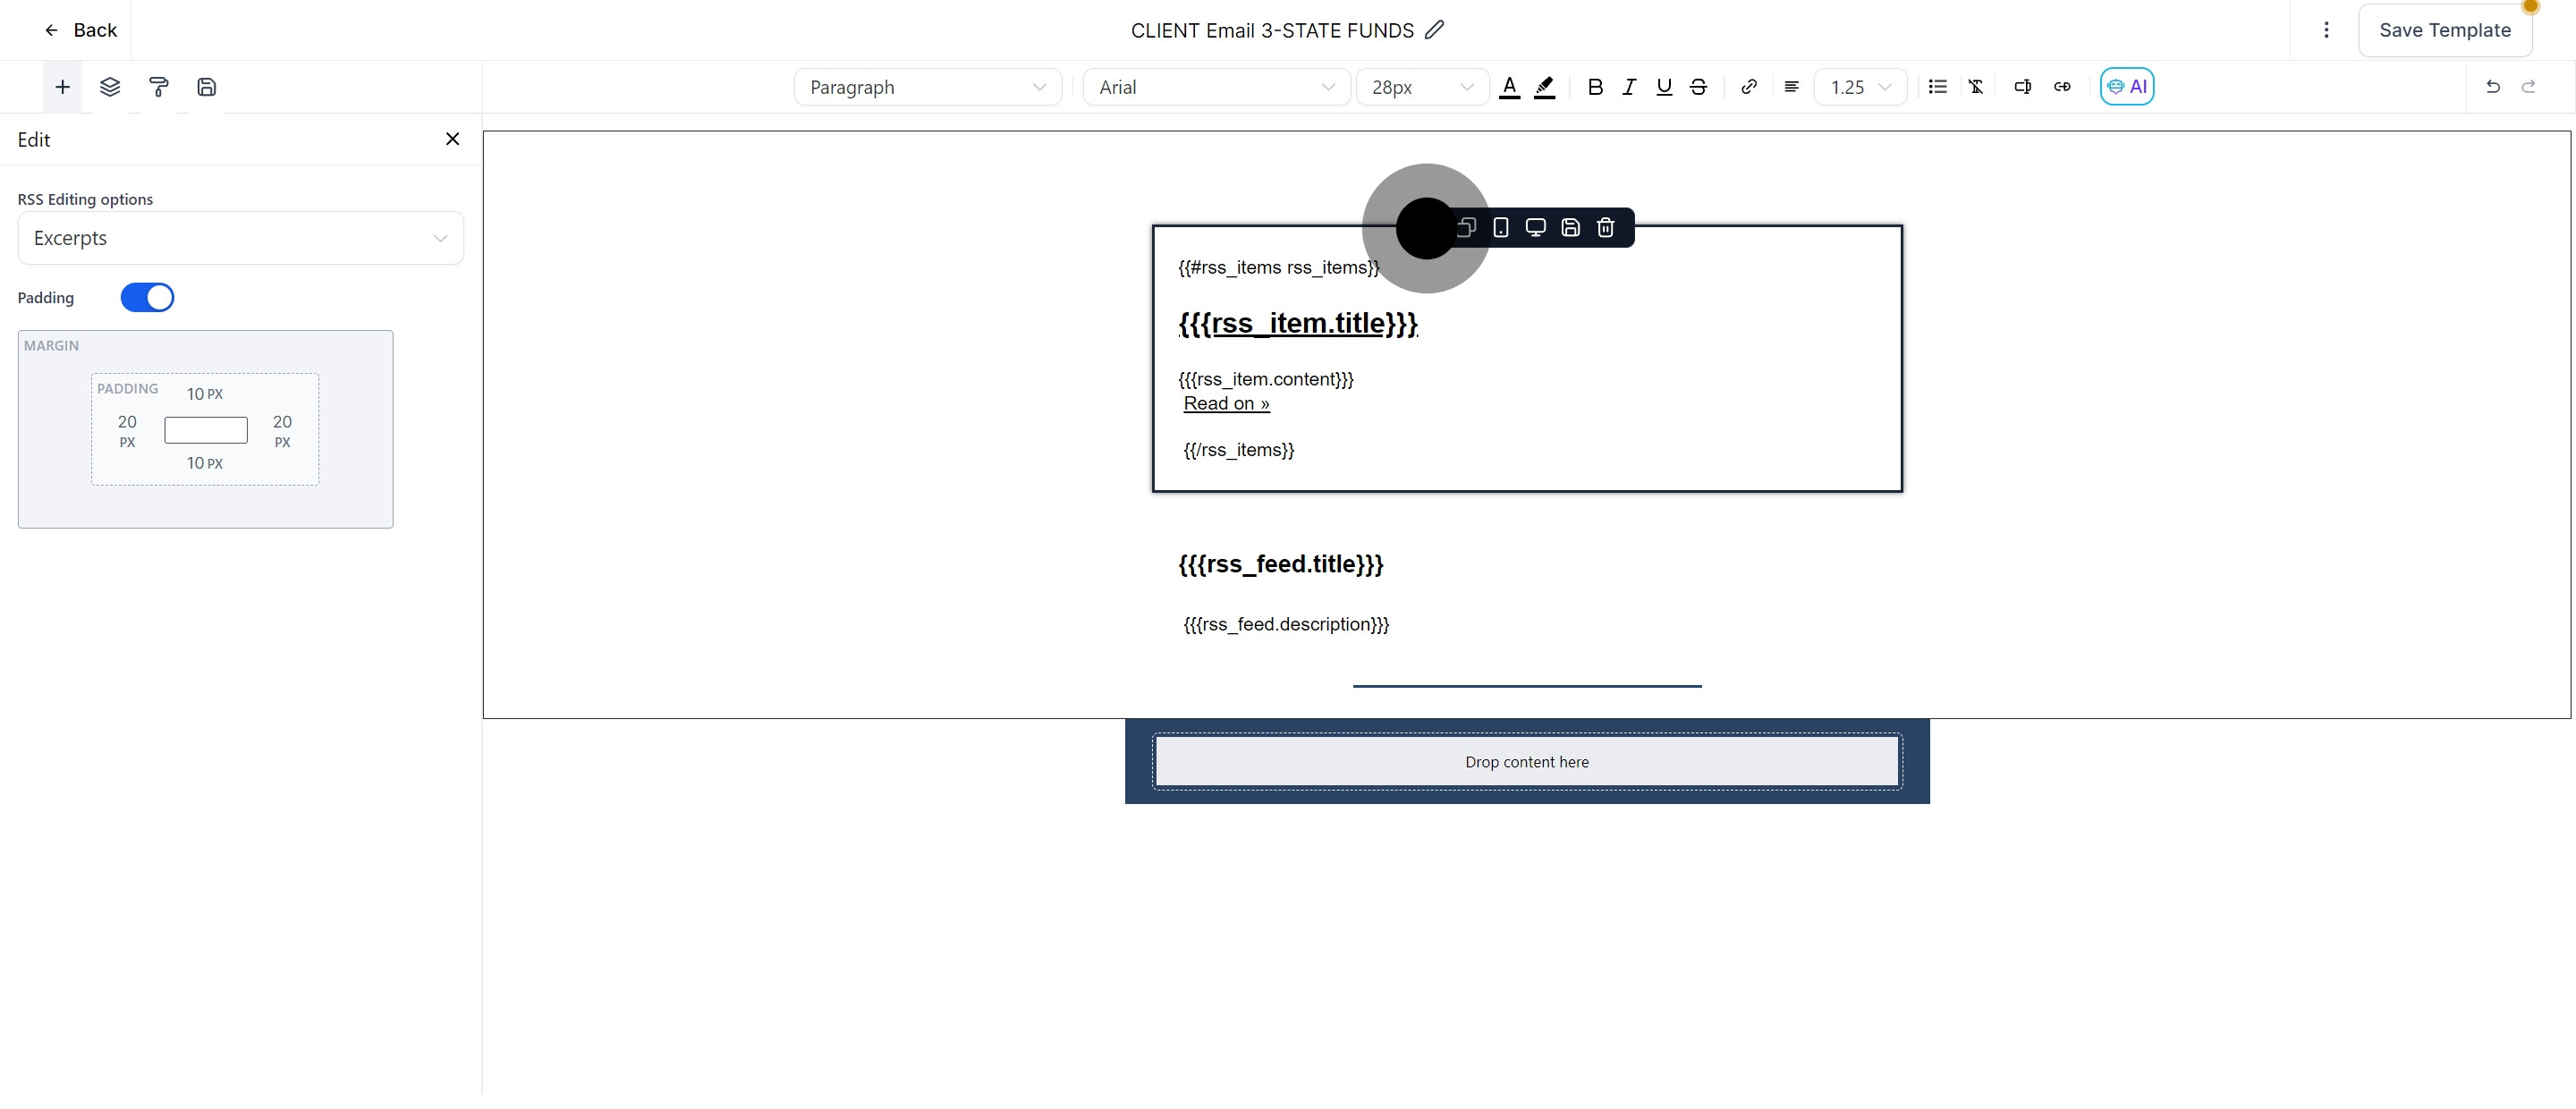The image size is (2576, 1109).
Task: Insert a hyperlink from toolbar
Action: click(x=1748, y=87)
